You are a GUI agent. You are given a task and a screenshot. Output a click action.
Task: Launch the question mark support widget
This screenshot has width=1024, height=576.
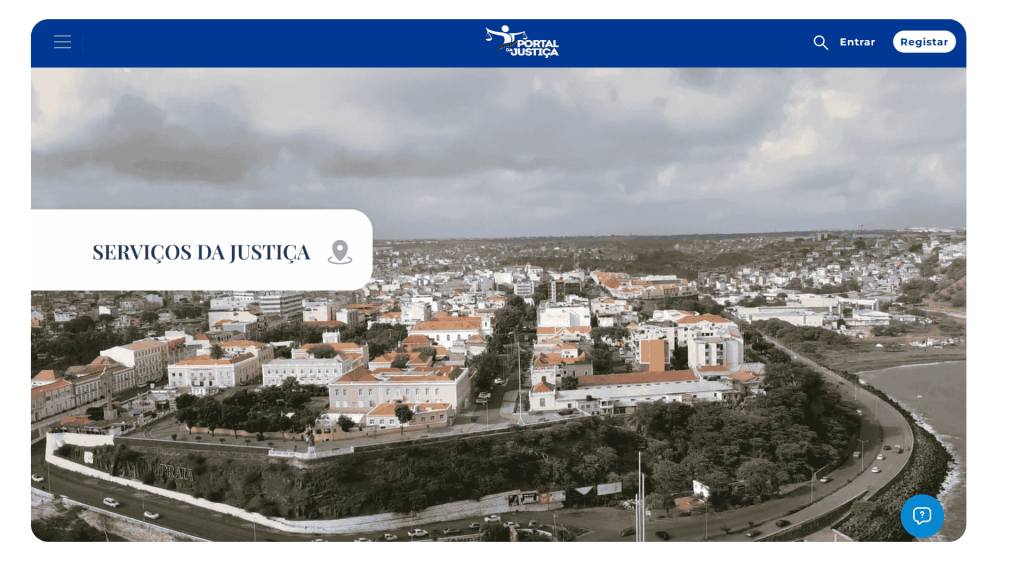(921, 516)
